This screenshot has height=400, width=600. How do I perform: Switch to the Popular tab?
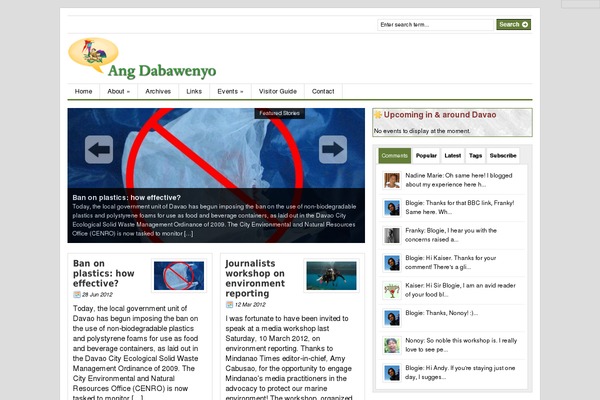coord(426,156)
